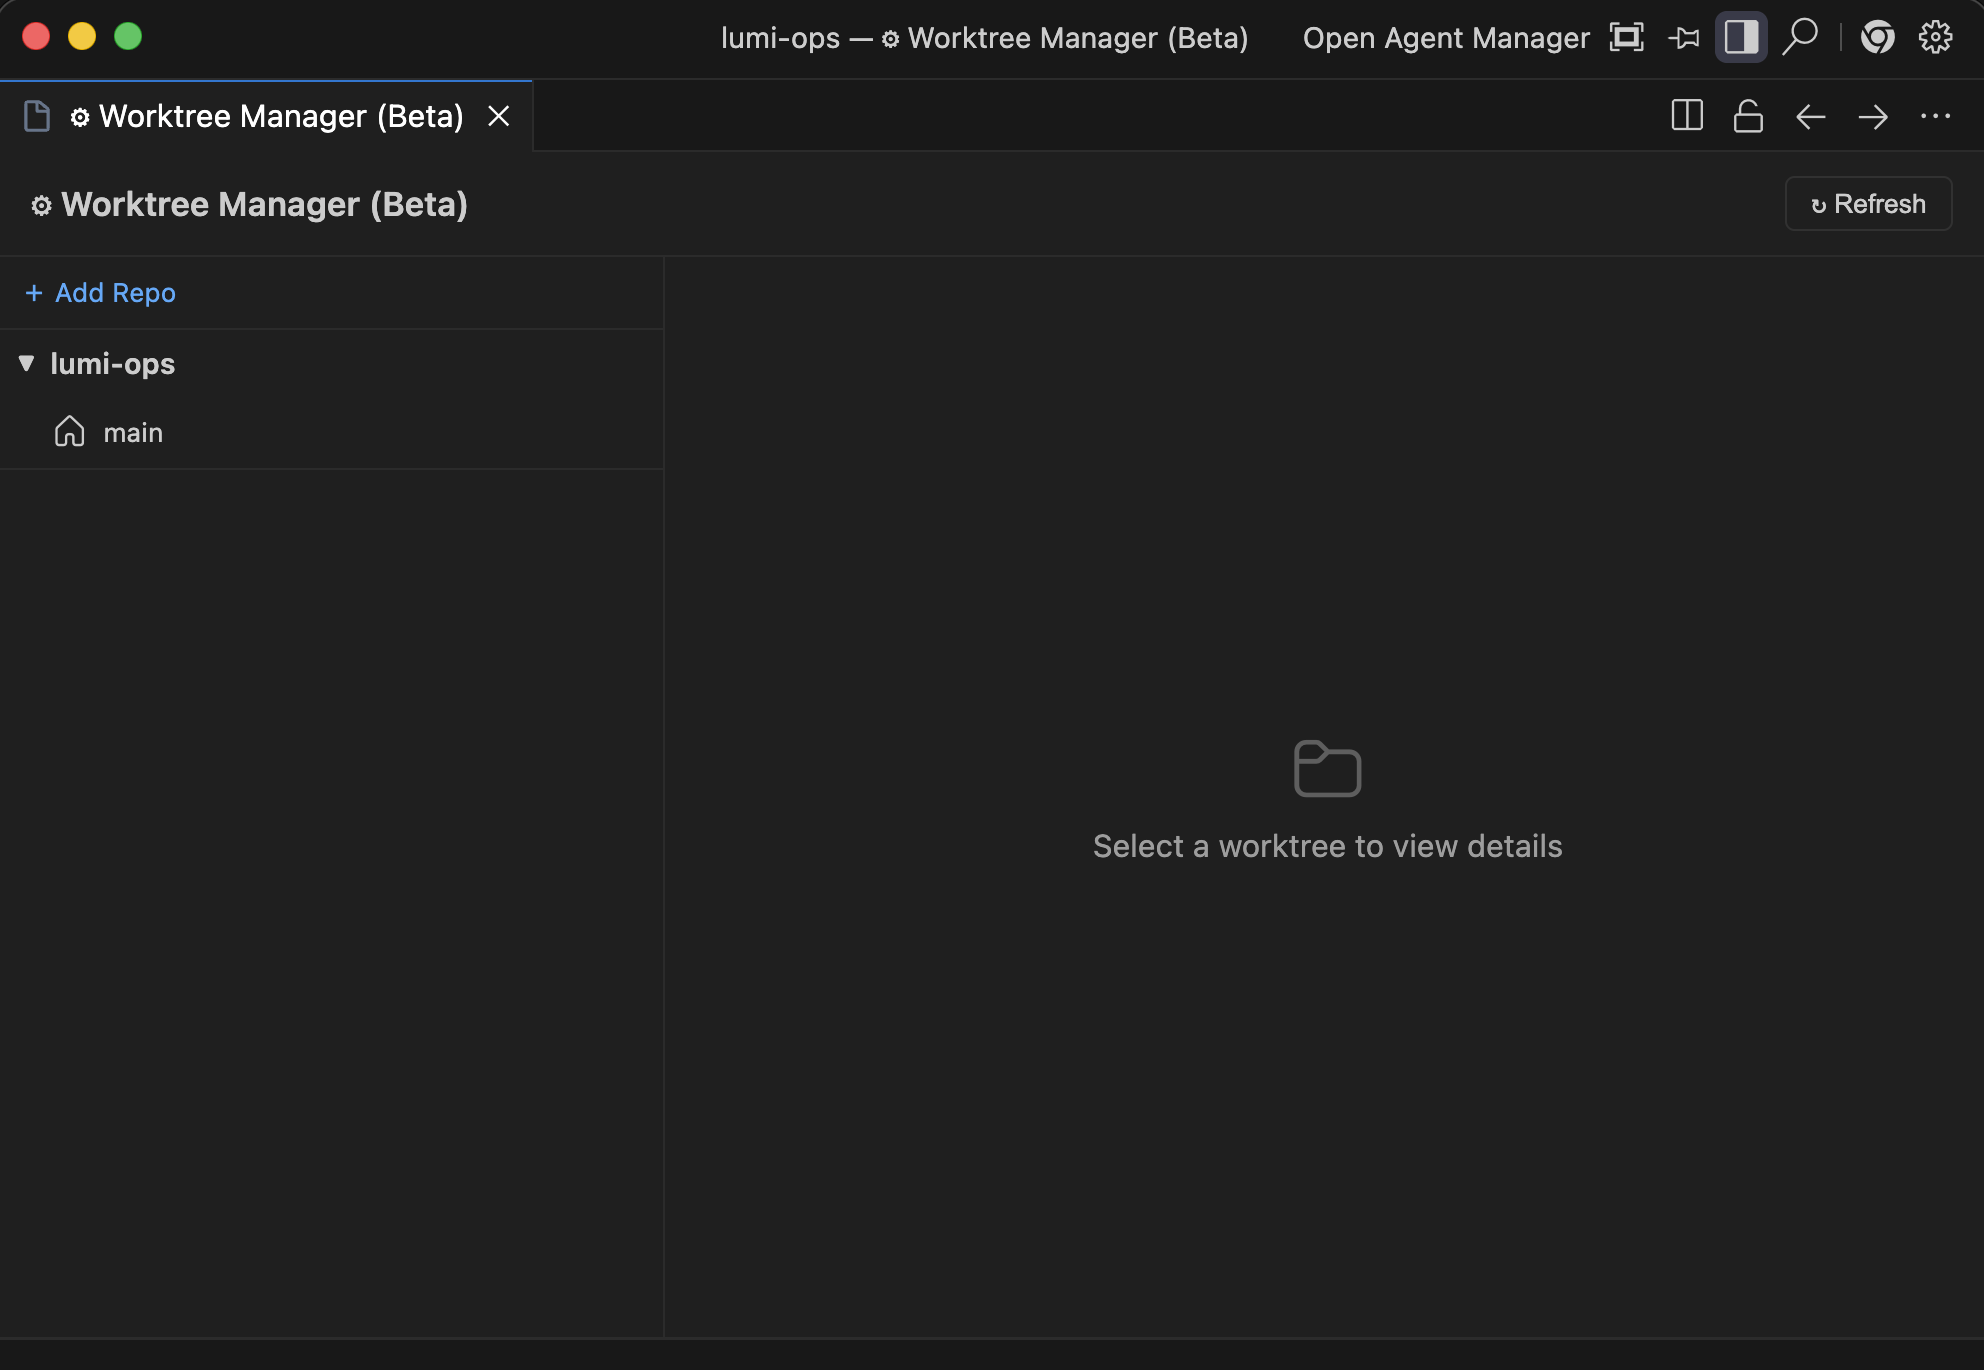
Task: Select the Worktree Manager (Beta) tab
Action: click(265, 115)
